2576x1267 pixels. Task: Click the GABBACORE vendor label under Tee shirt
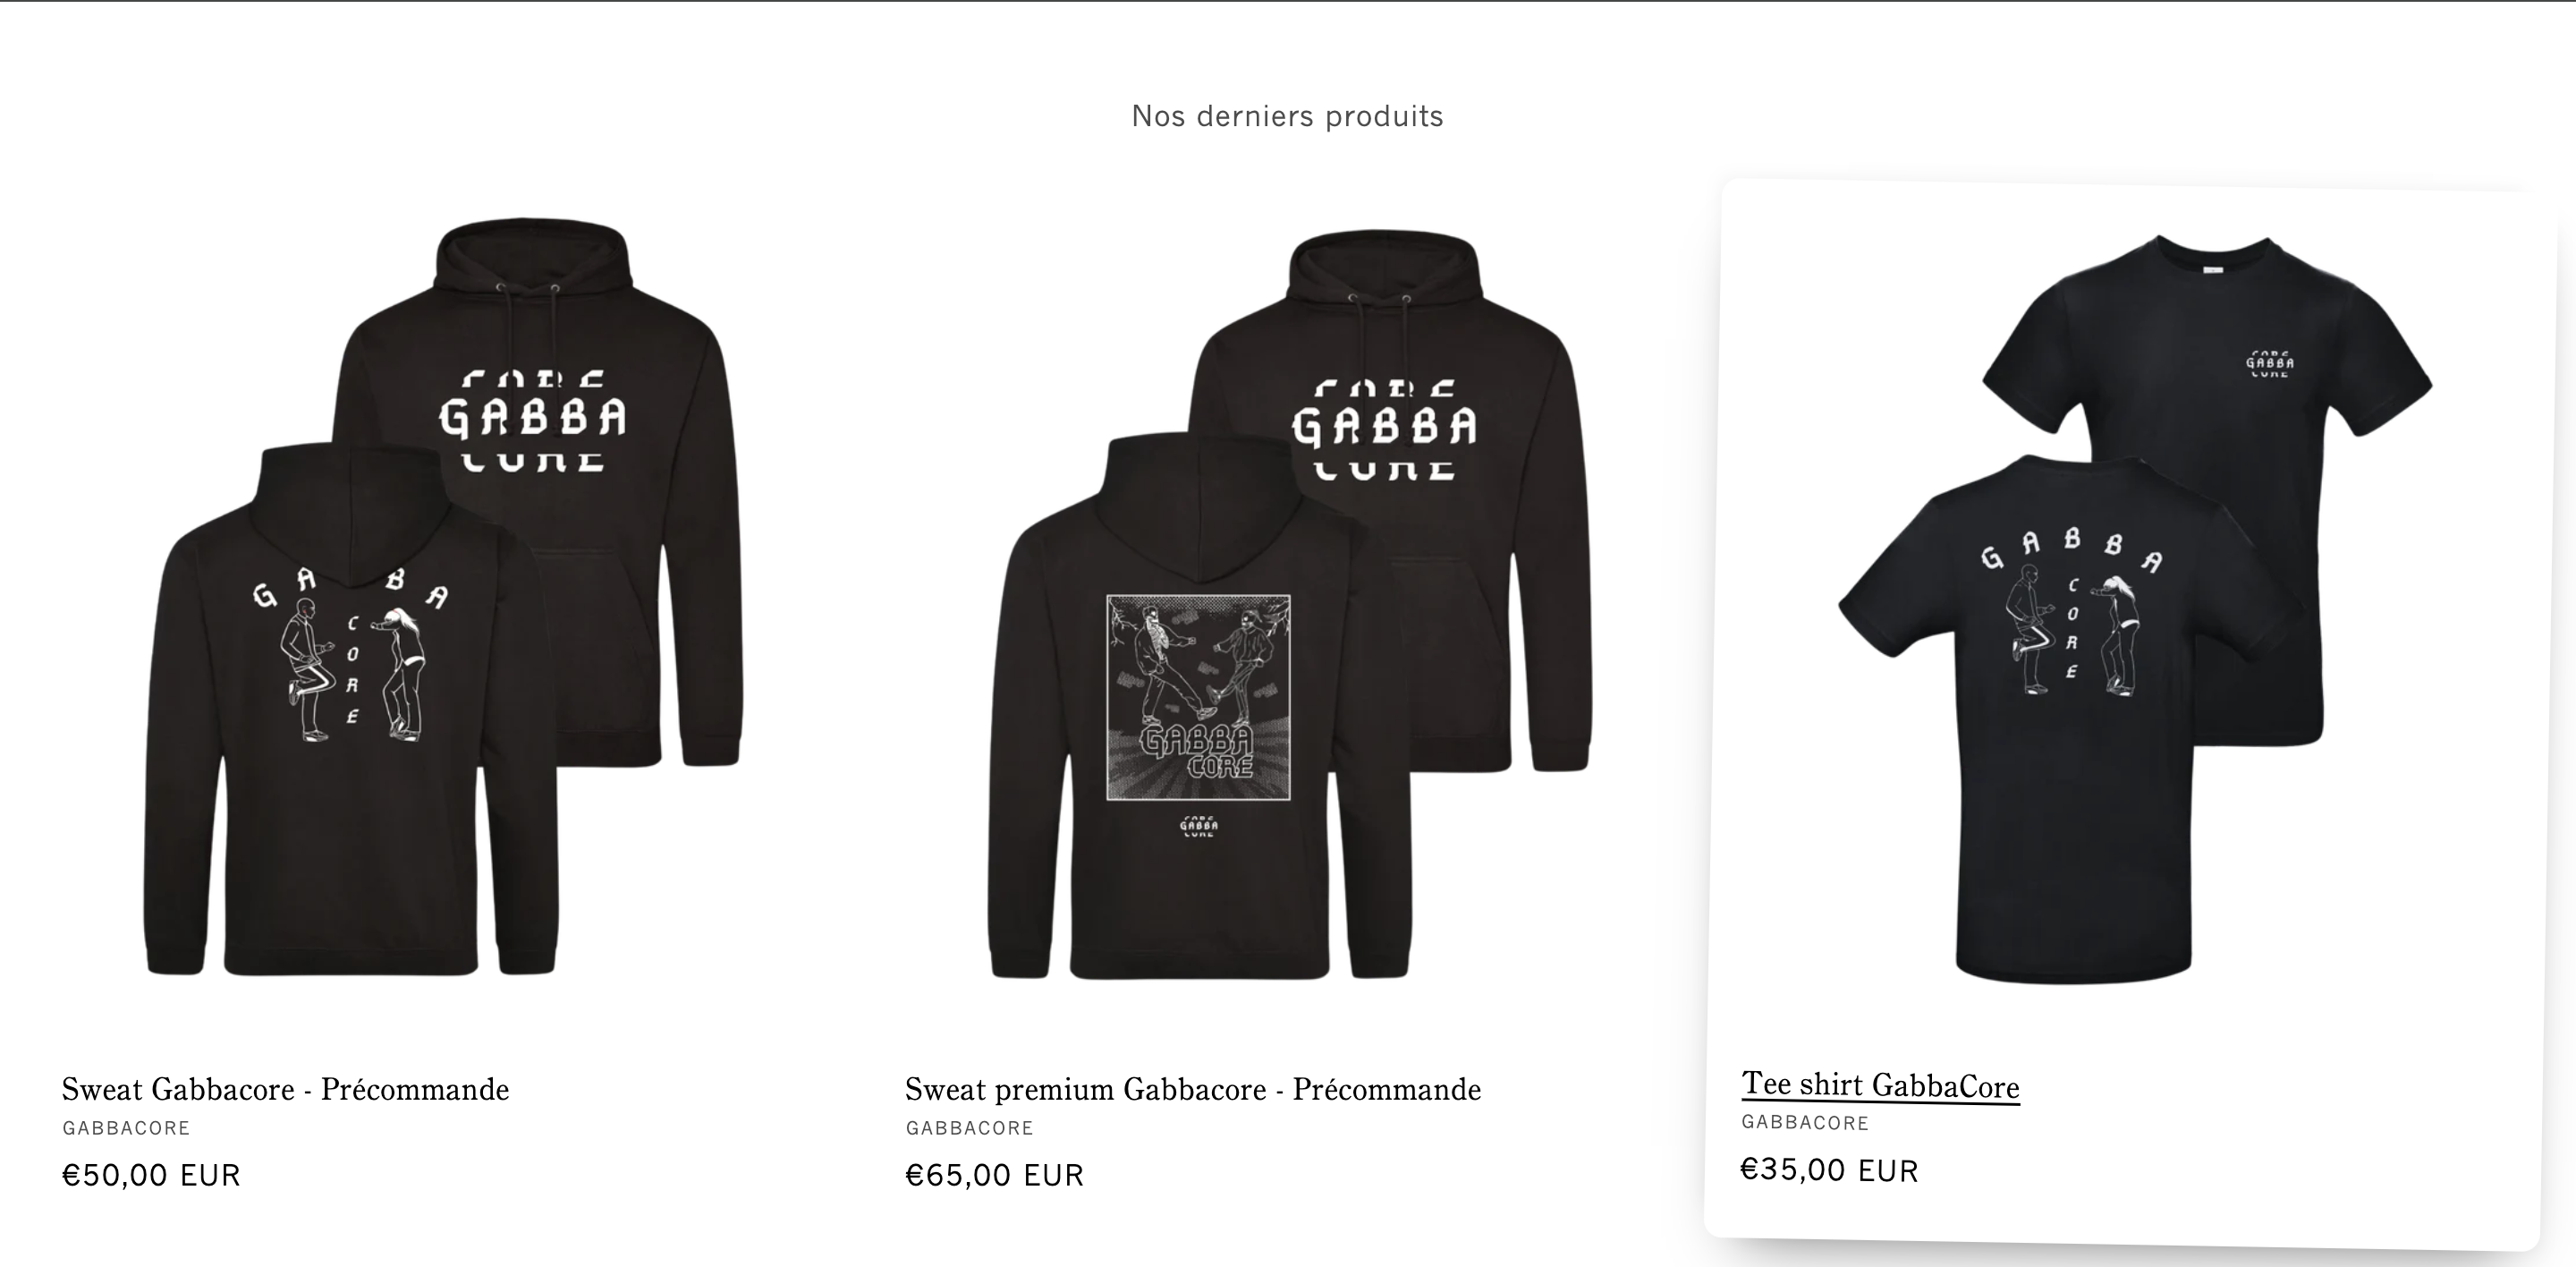[x=1805, y=1122]
